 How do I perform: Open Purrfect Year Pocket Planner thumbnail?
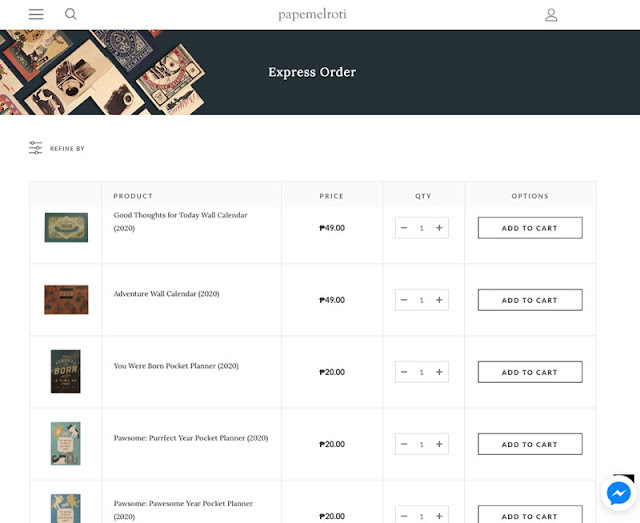pyautogui.click(x=66, y=443)
